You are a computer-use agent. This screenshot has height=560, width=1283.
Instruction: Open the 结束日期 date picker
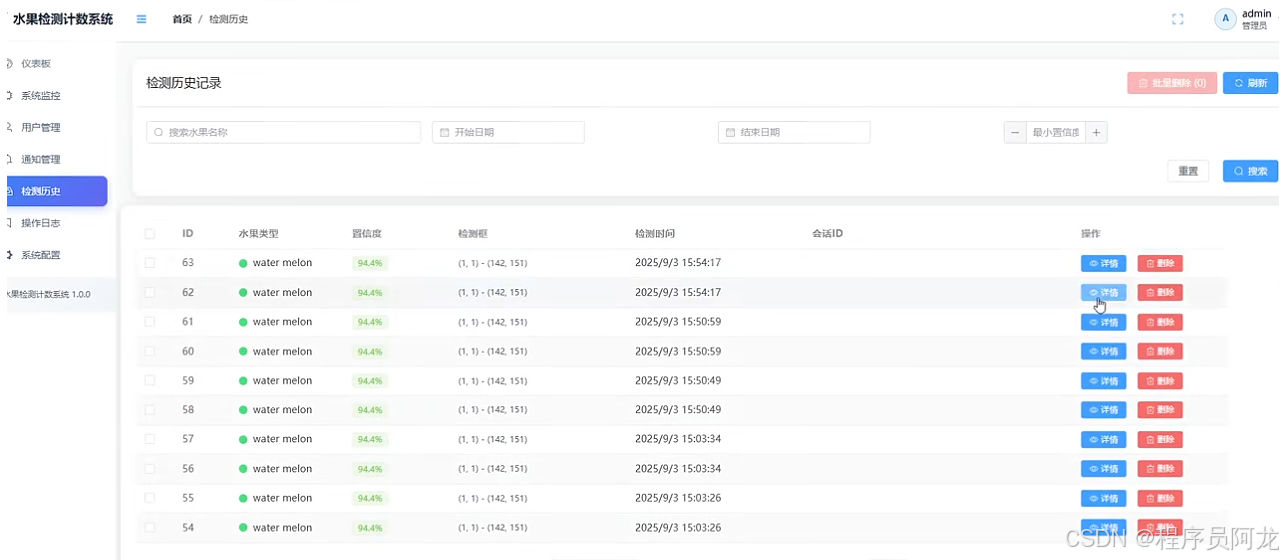(x=794, y=132)
